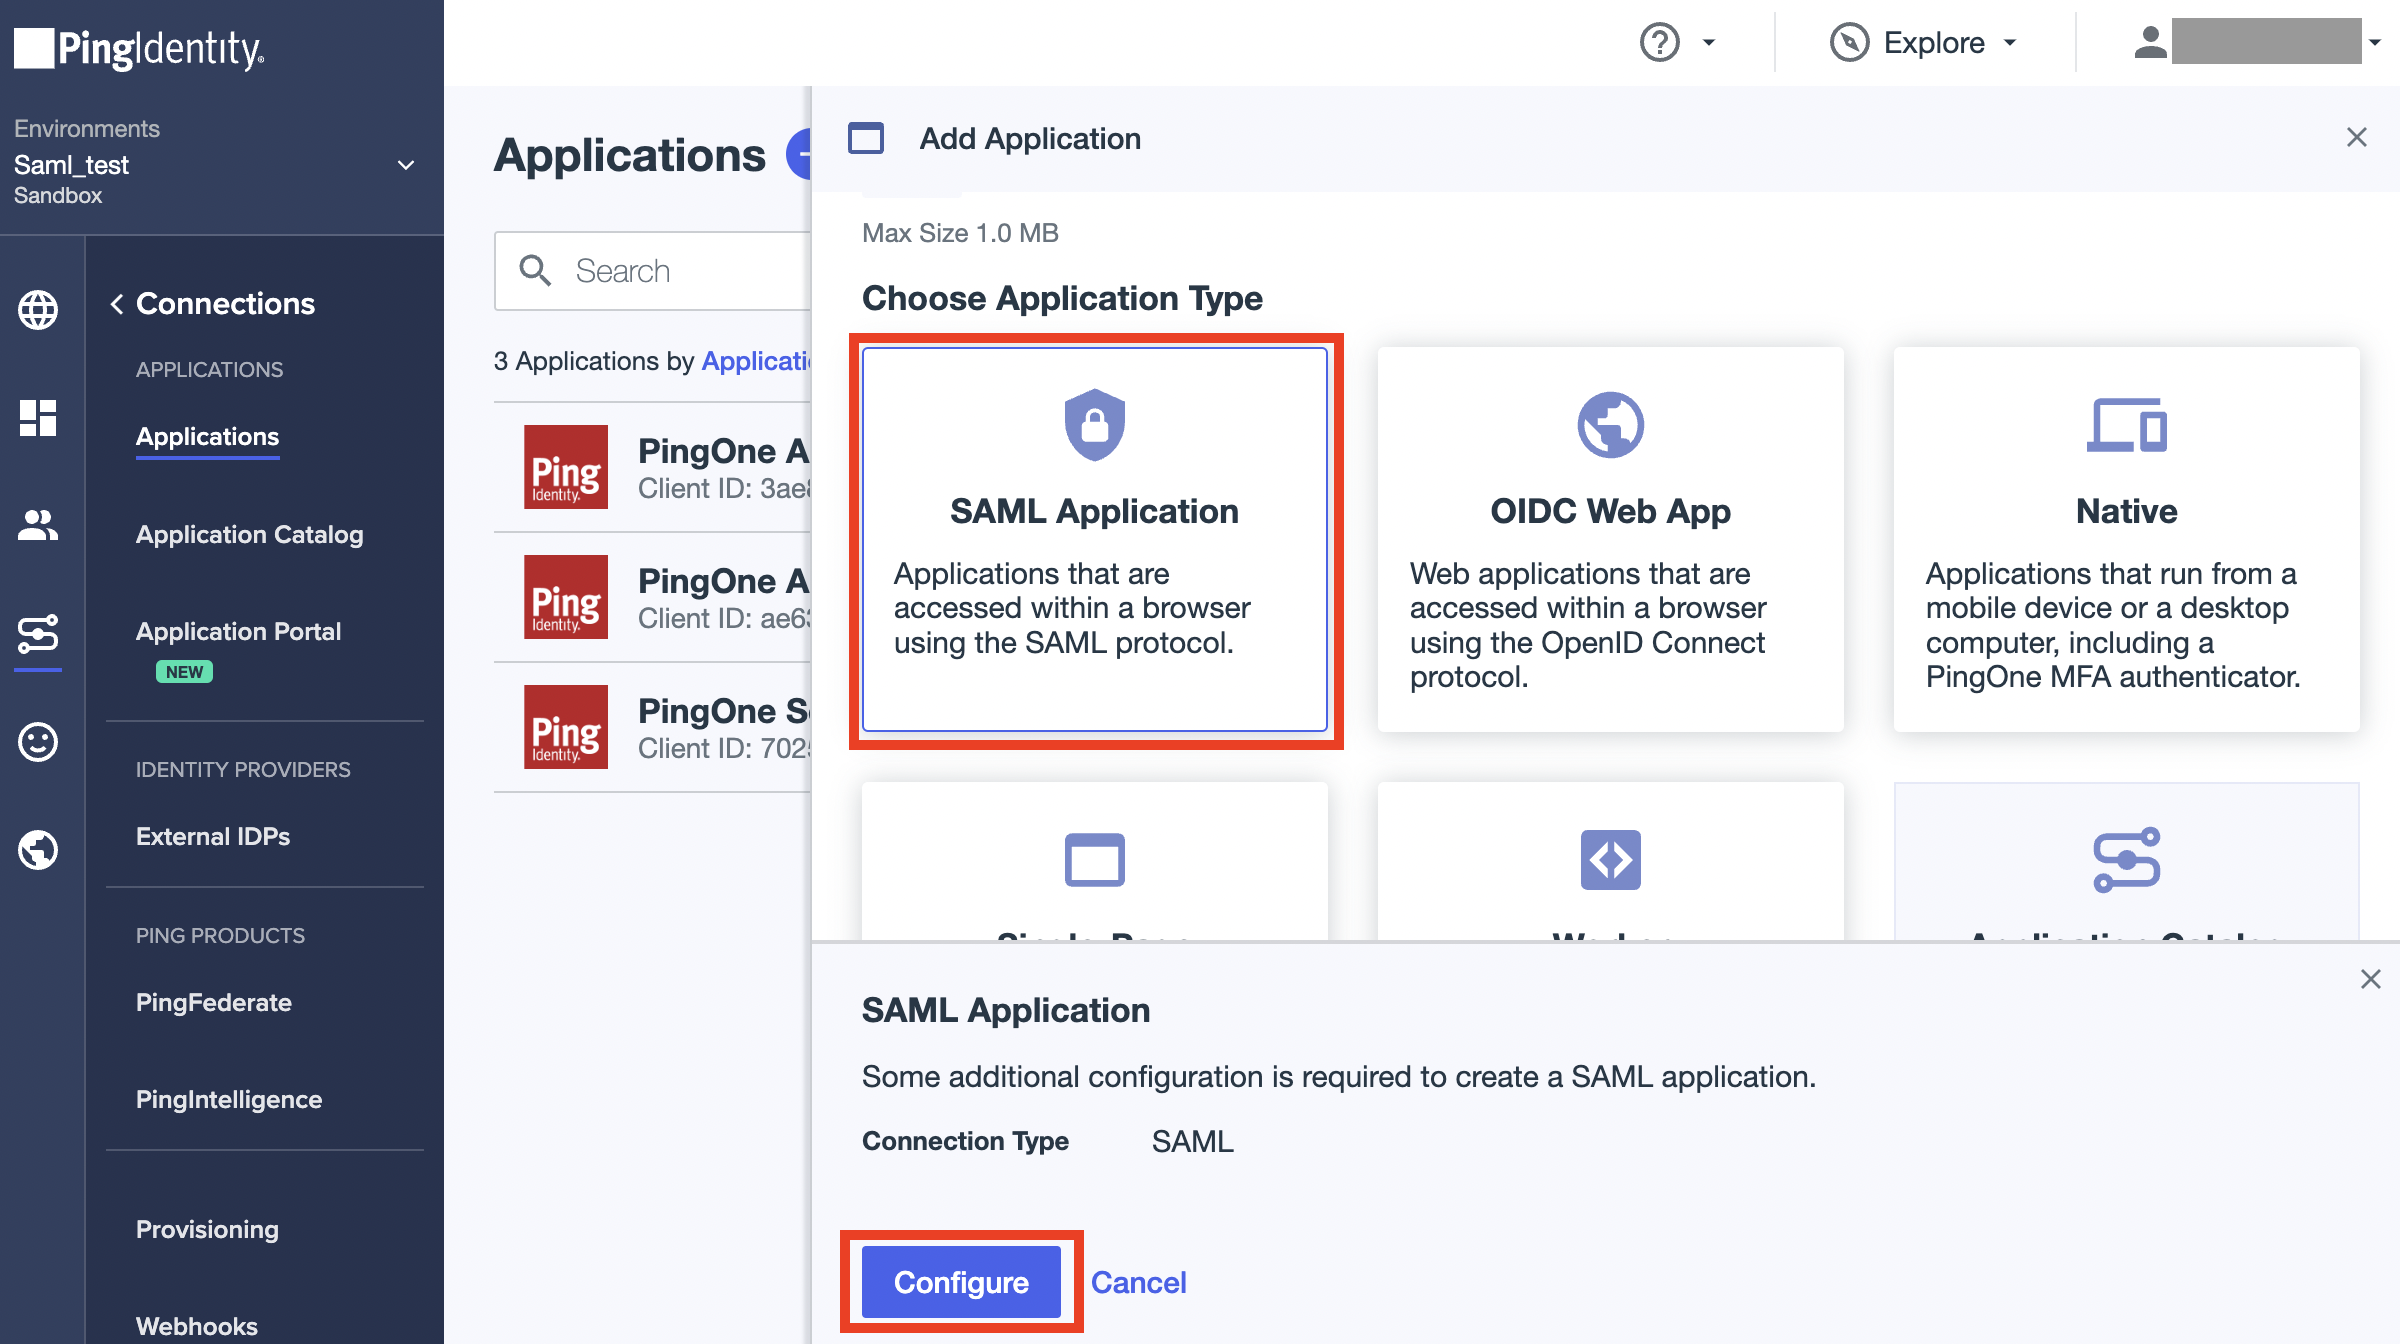Open PingIntelligence in sidebar
Image resolution: width=2400 pixels, height=1344 pixels.
tap(229, 1100)
